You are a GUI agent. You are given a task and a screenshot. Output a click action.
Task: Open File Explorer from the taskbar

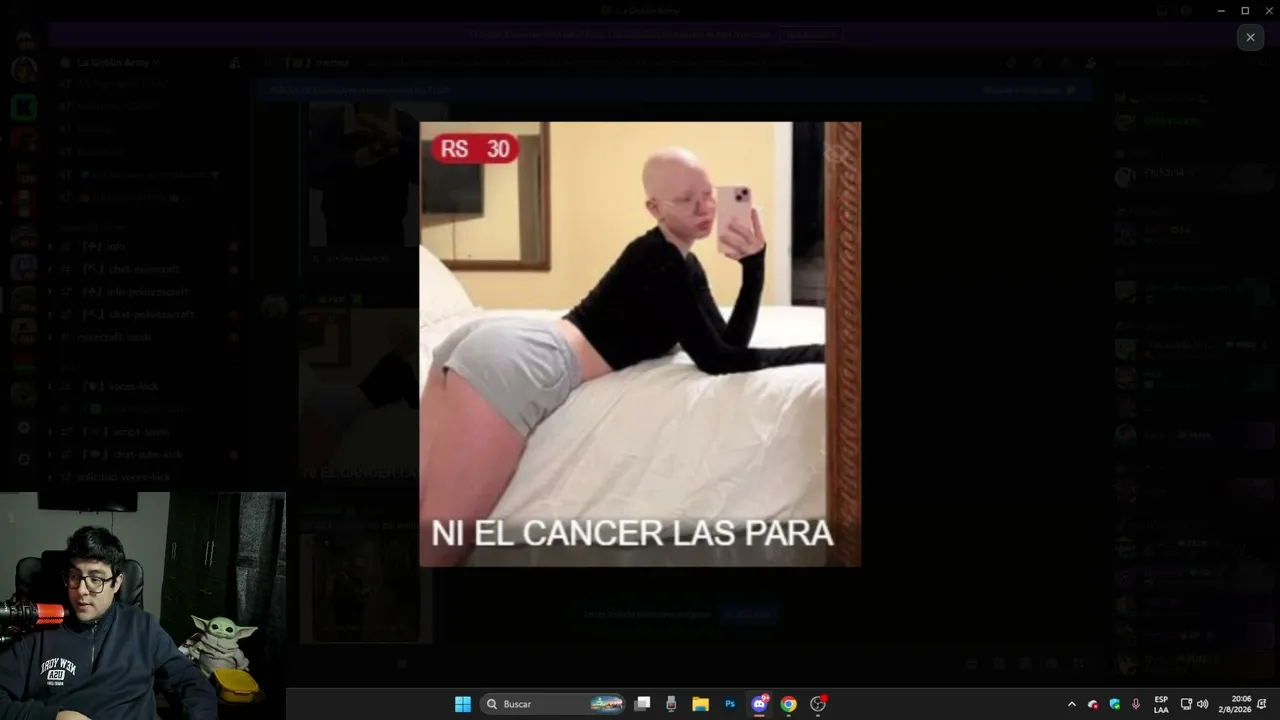(x=700, y=704)
